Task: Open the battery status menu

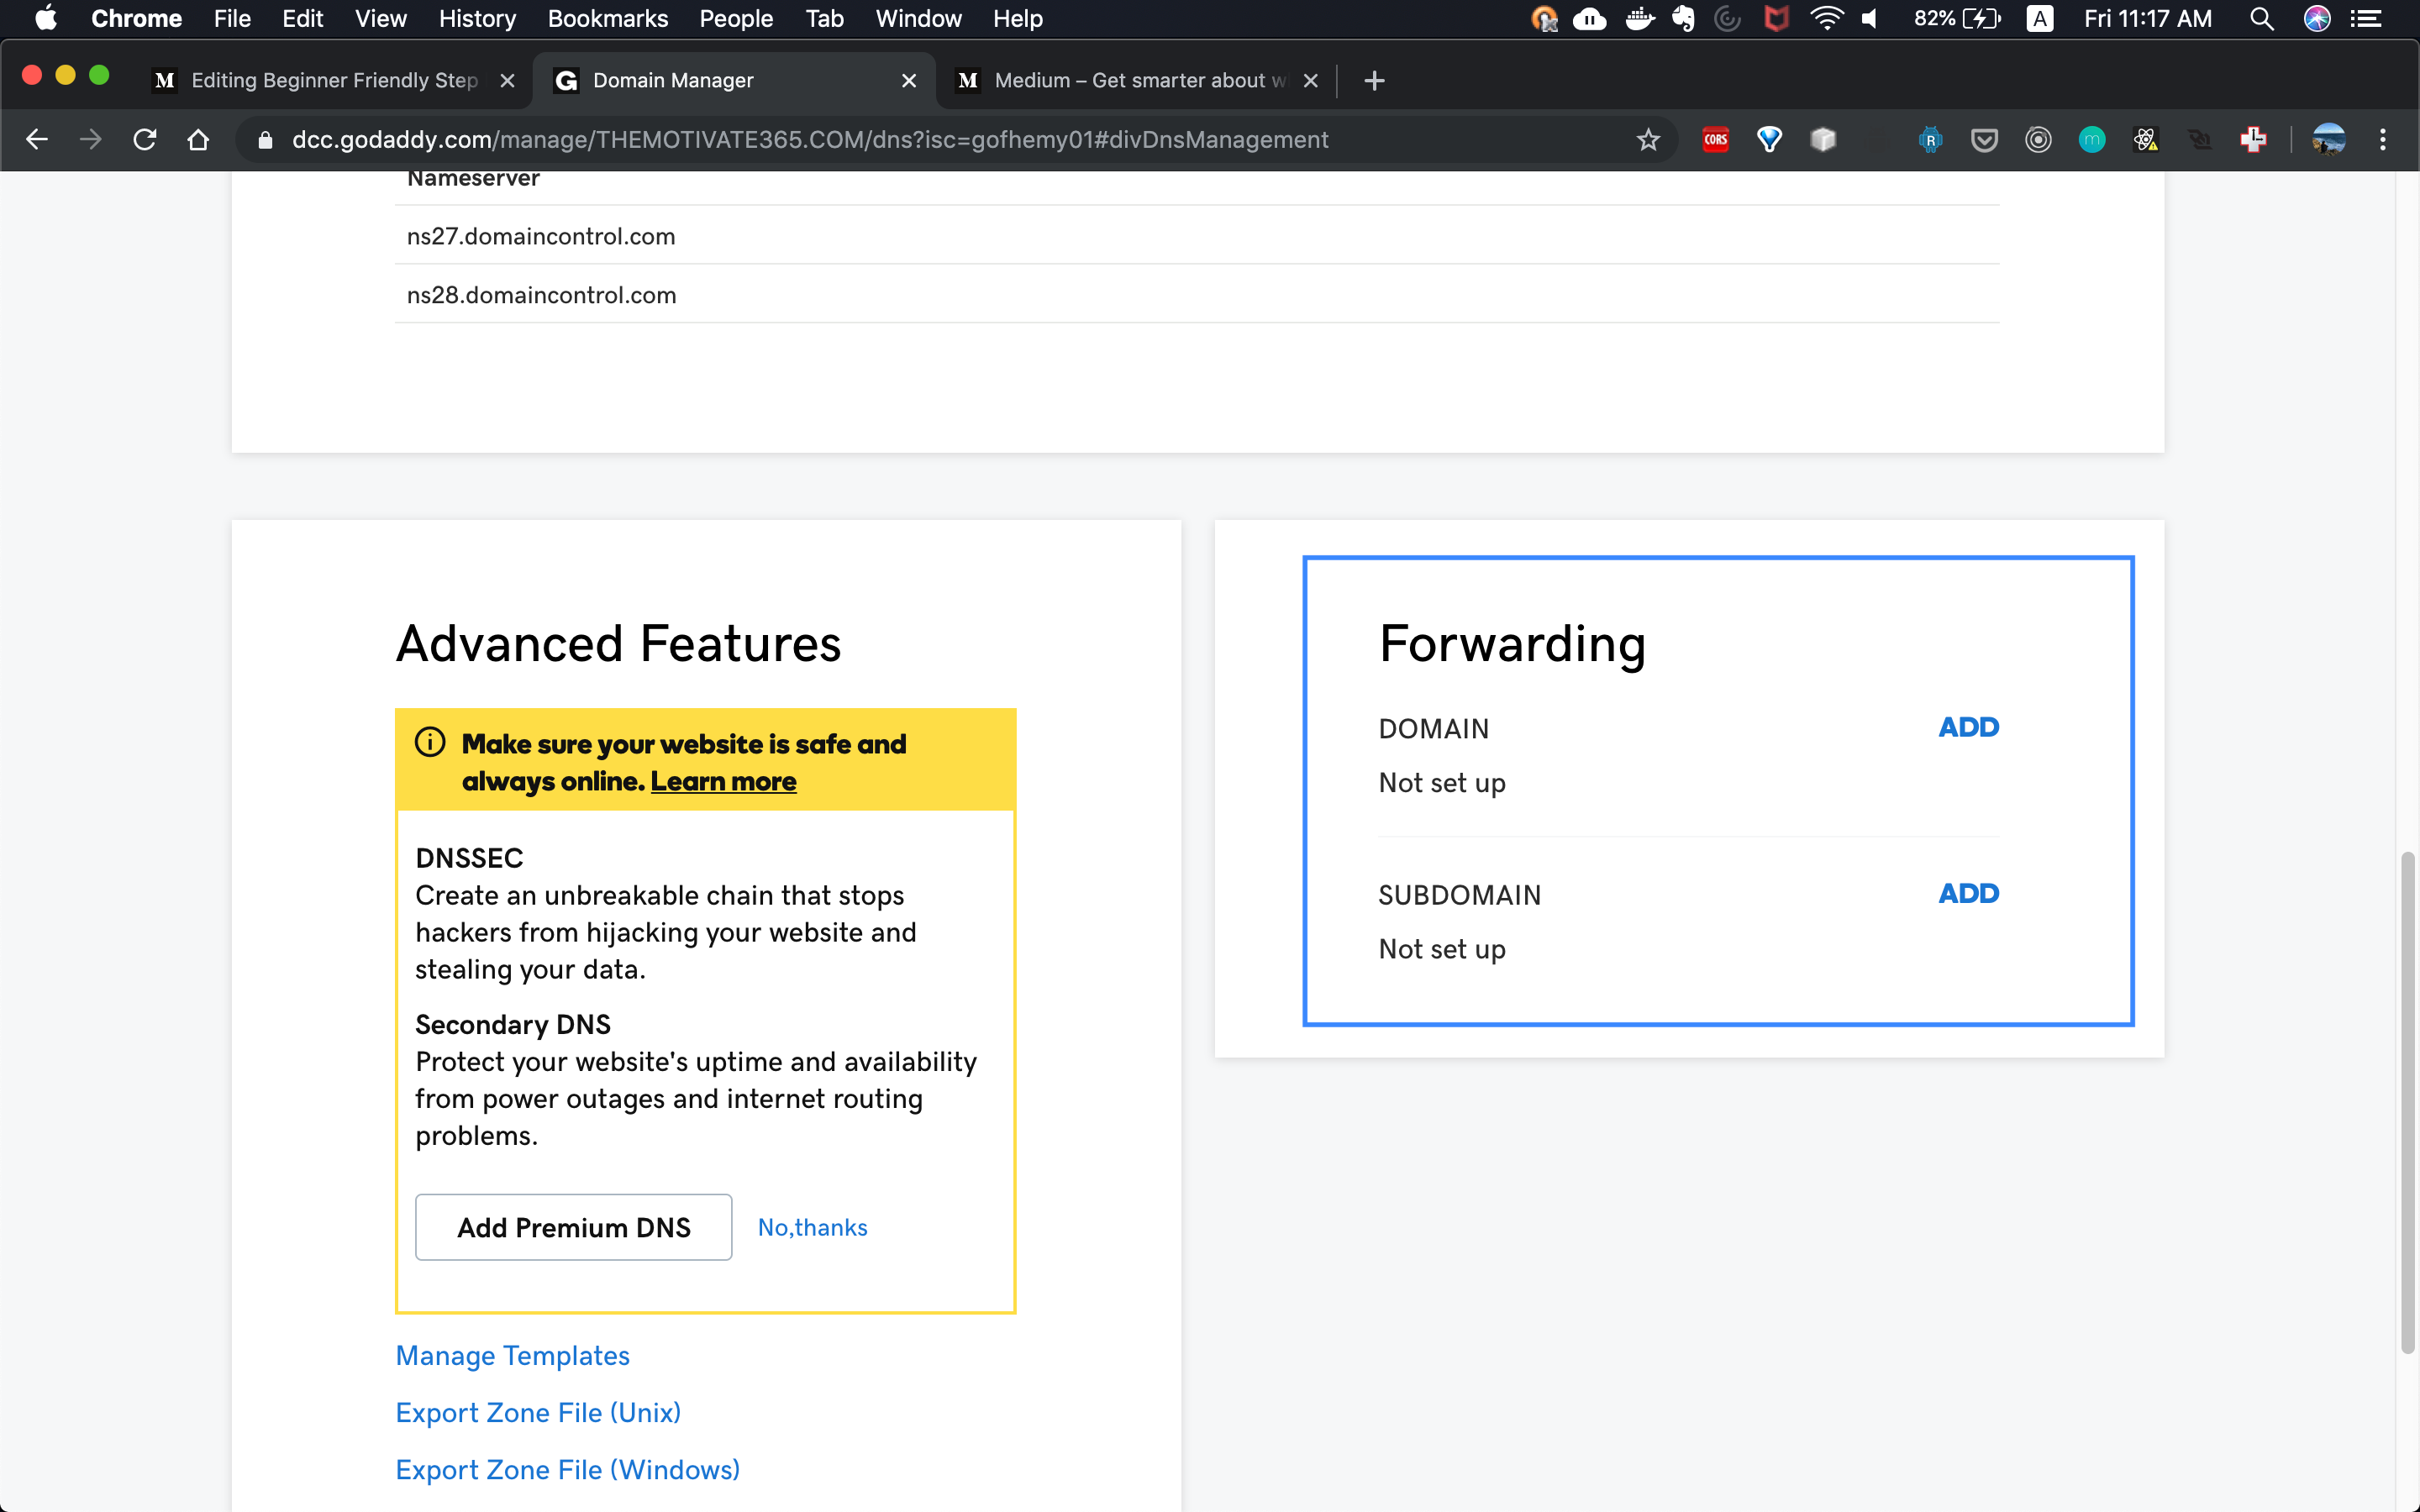Action: [1958, 19]
